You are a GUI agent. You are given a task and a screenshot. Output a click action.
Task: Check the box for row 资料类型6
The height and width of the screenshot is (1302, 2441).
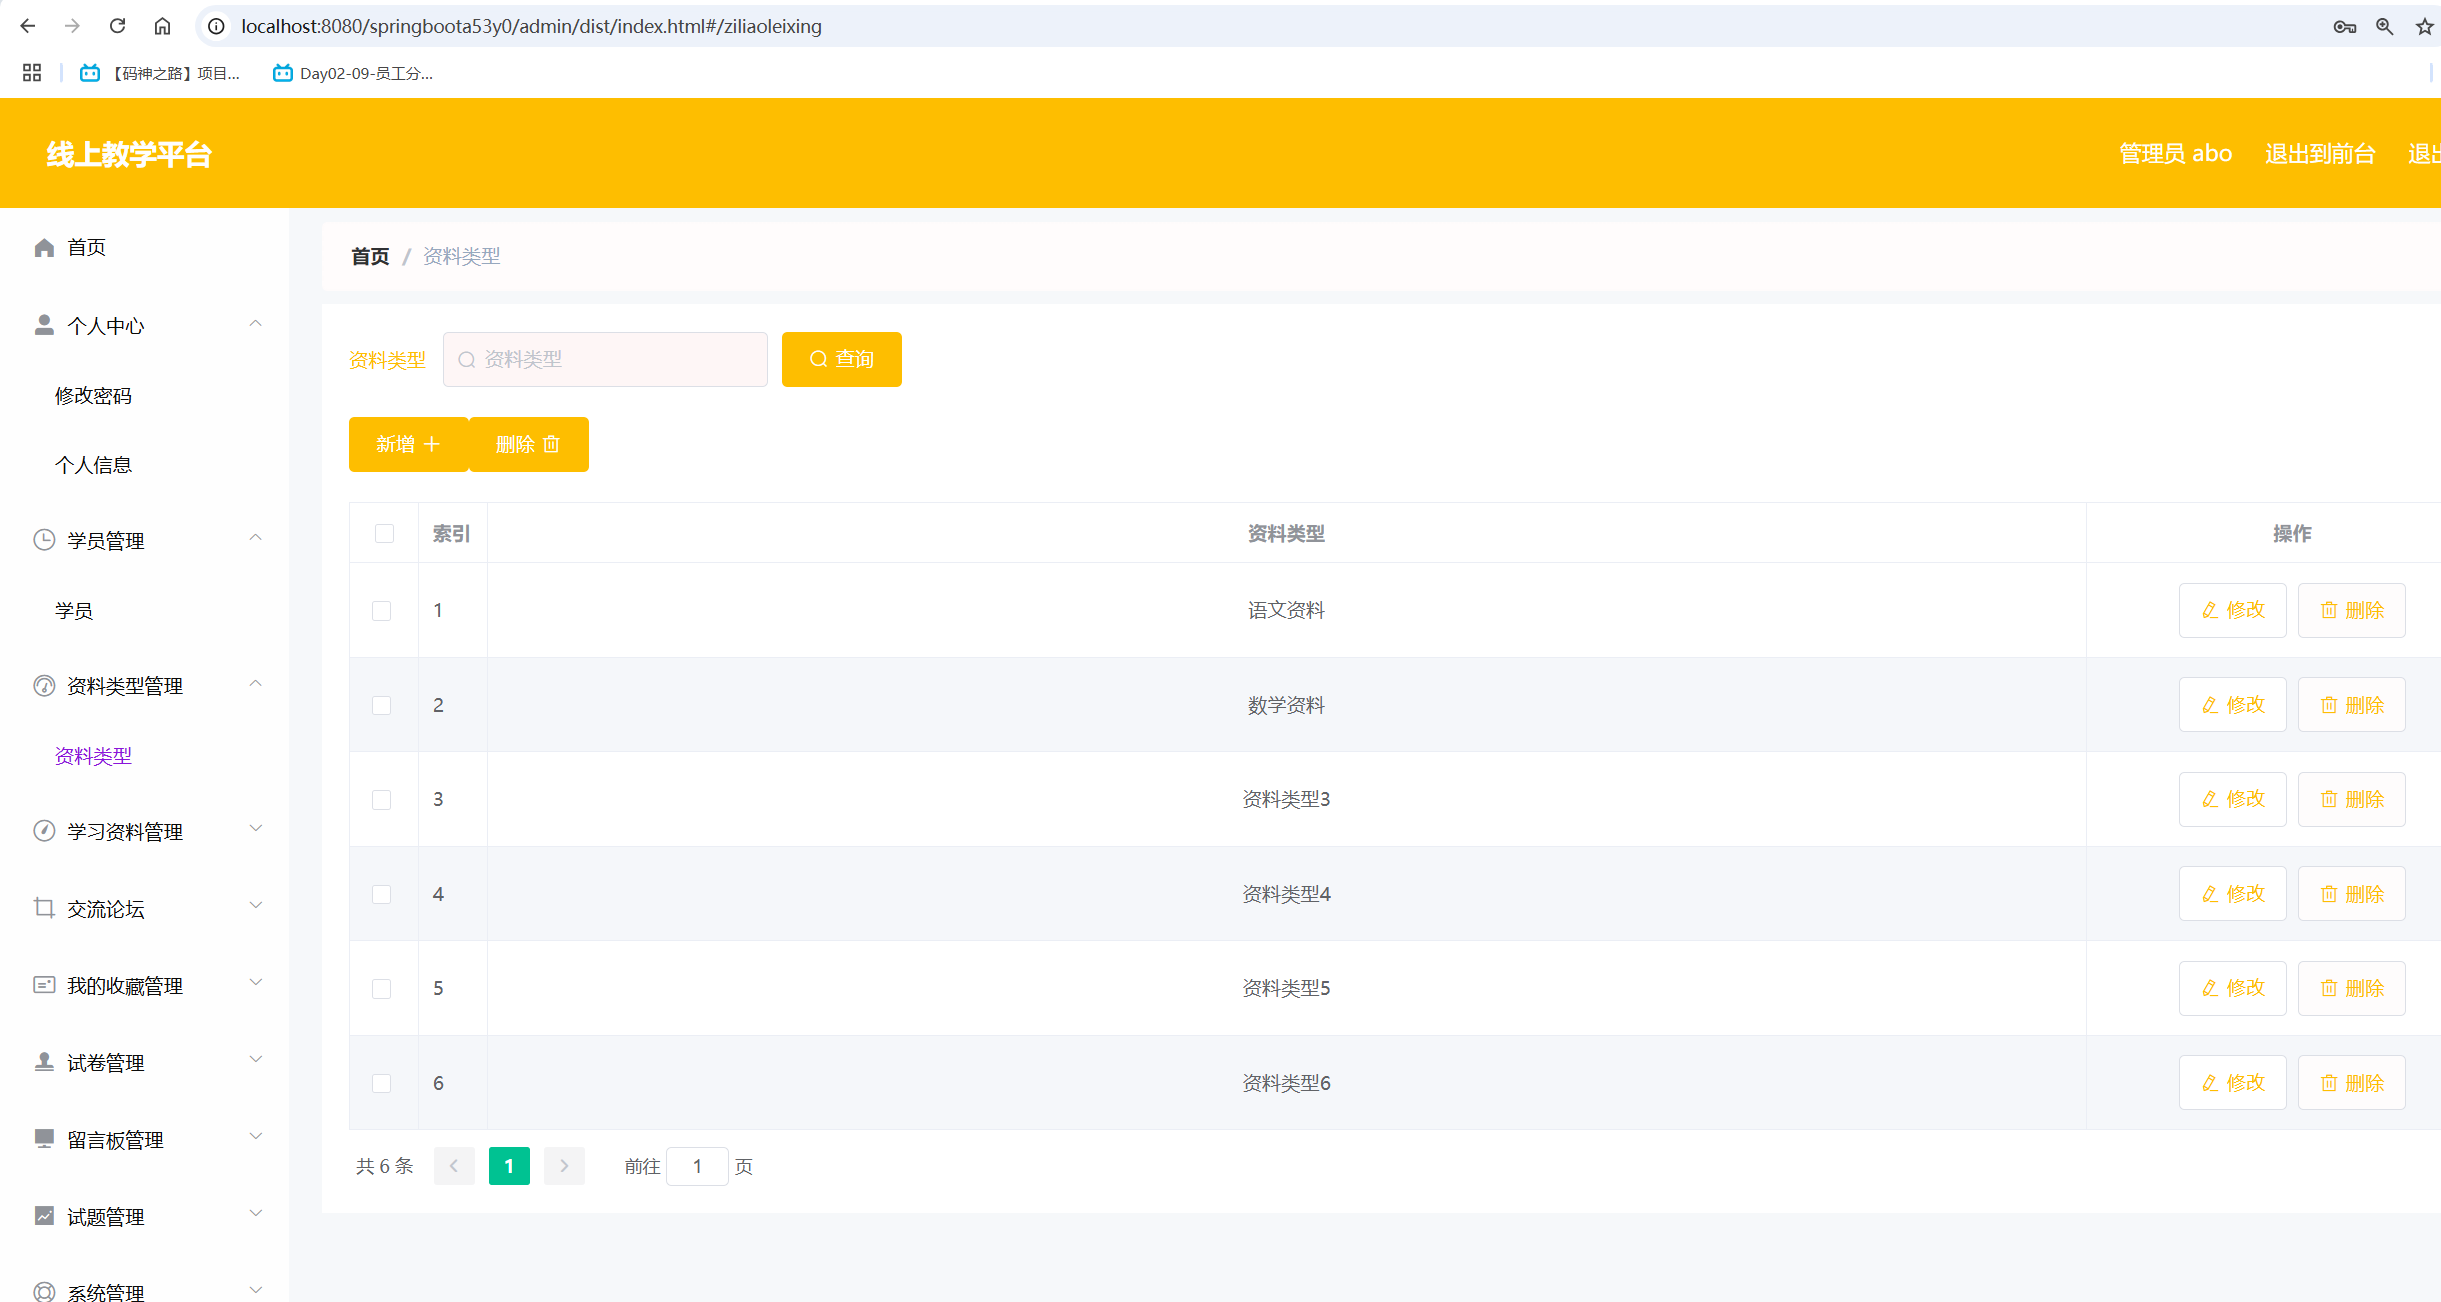pyautogui.click(x=381, y=1083)
